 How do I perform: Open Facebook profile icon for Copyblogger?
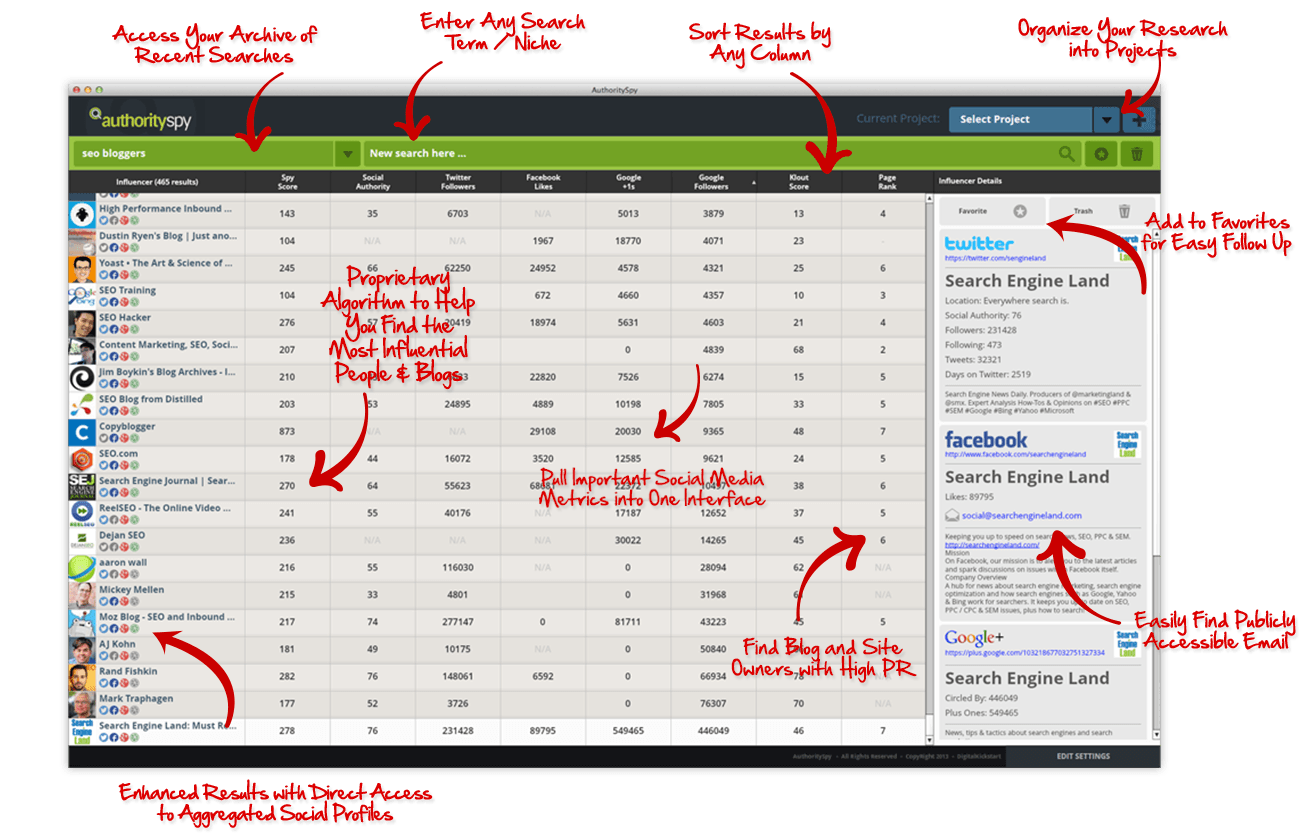pyautogui.click(x=114, y=437)
